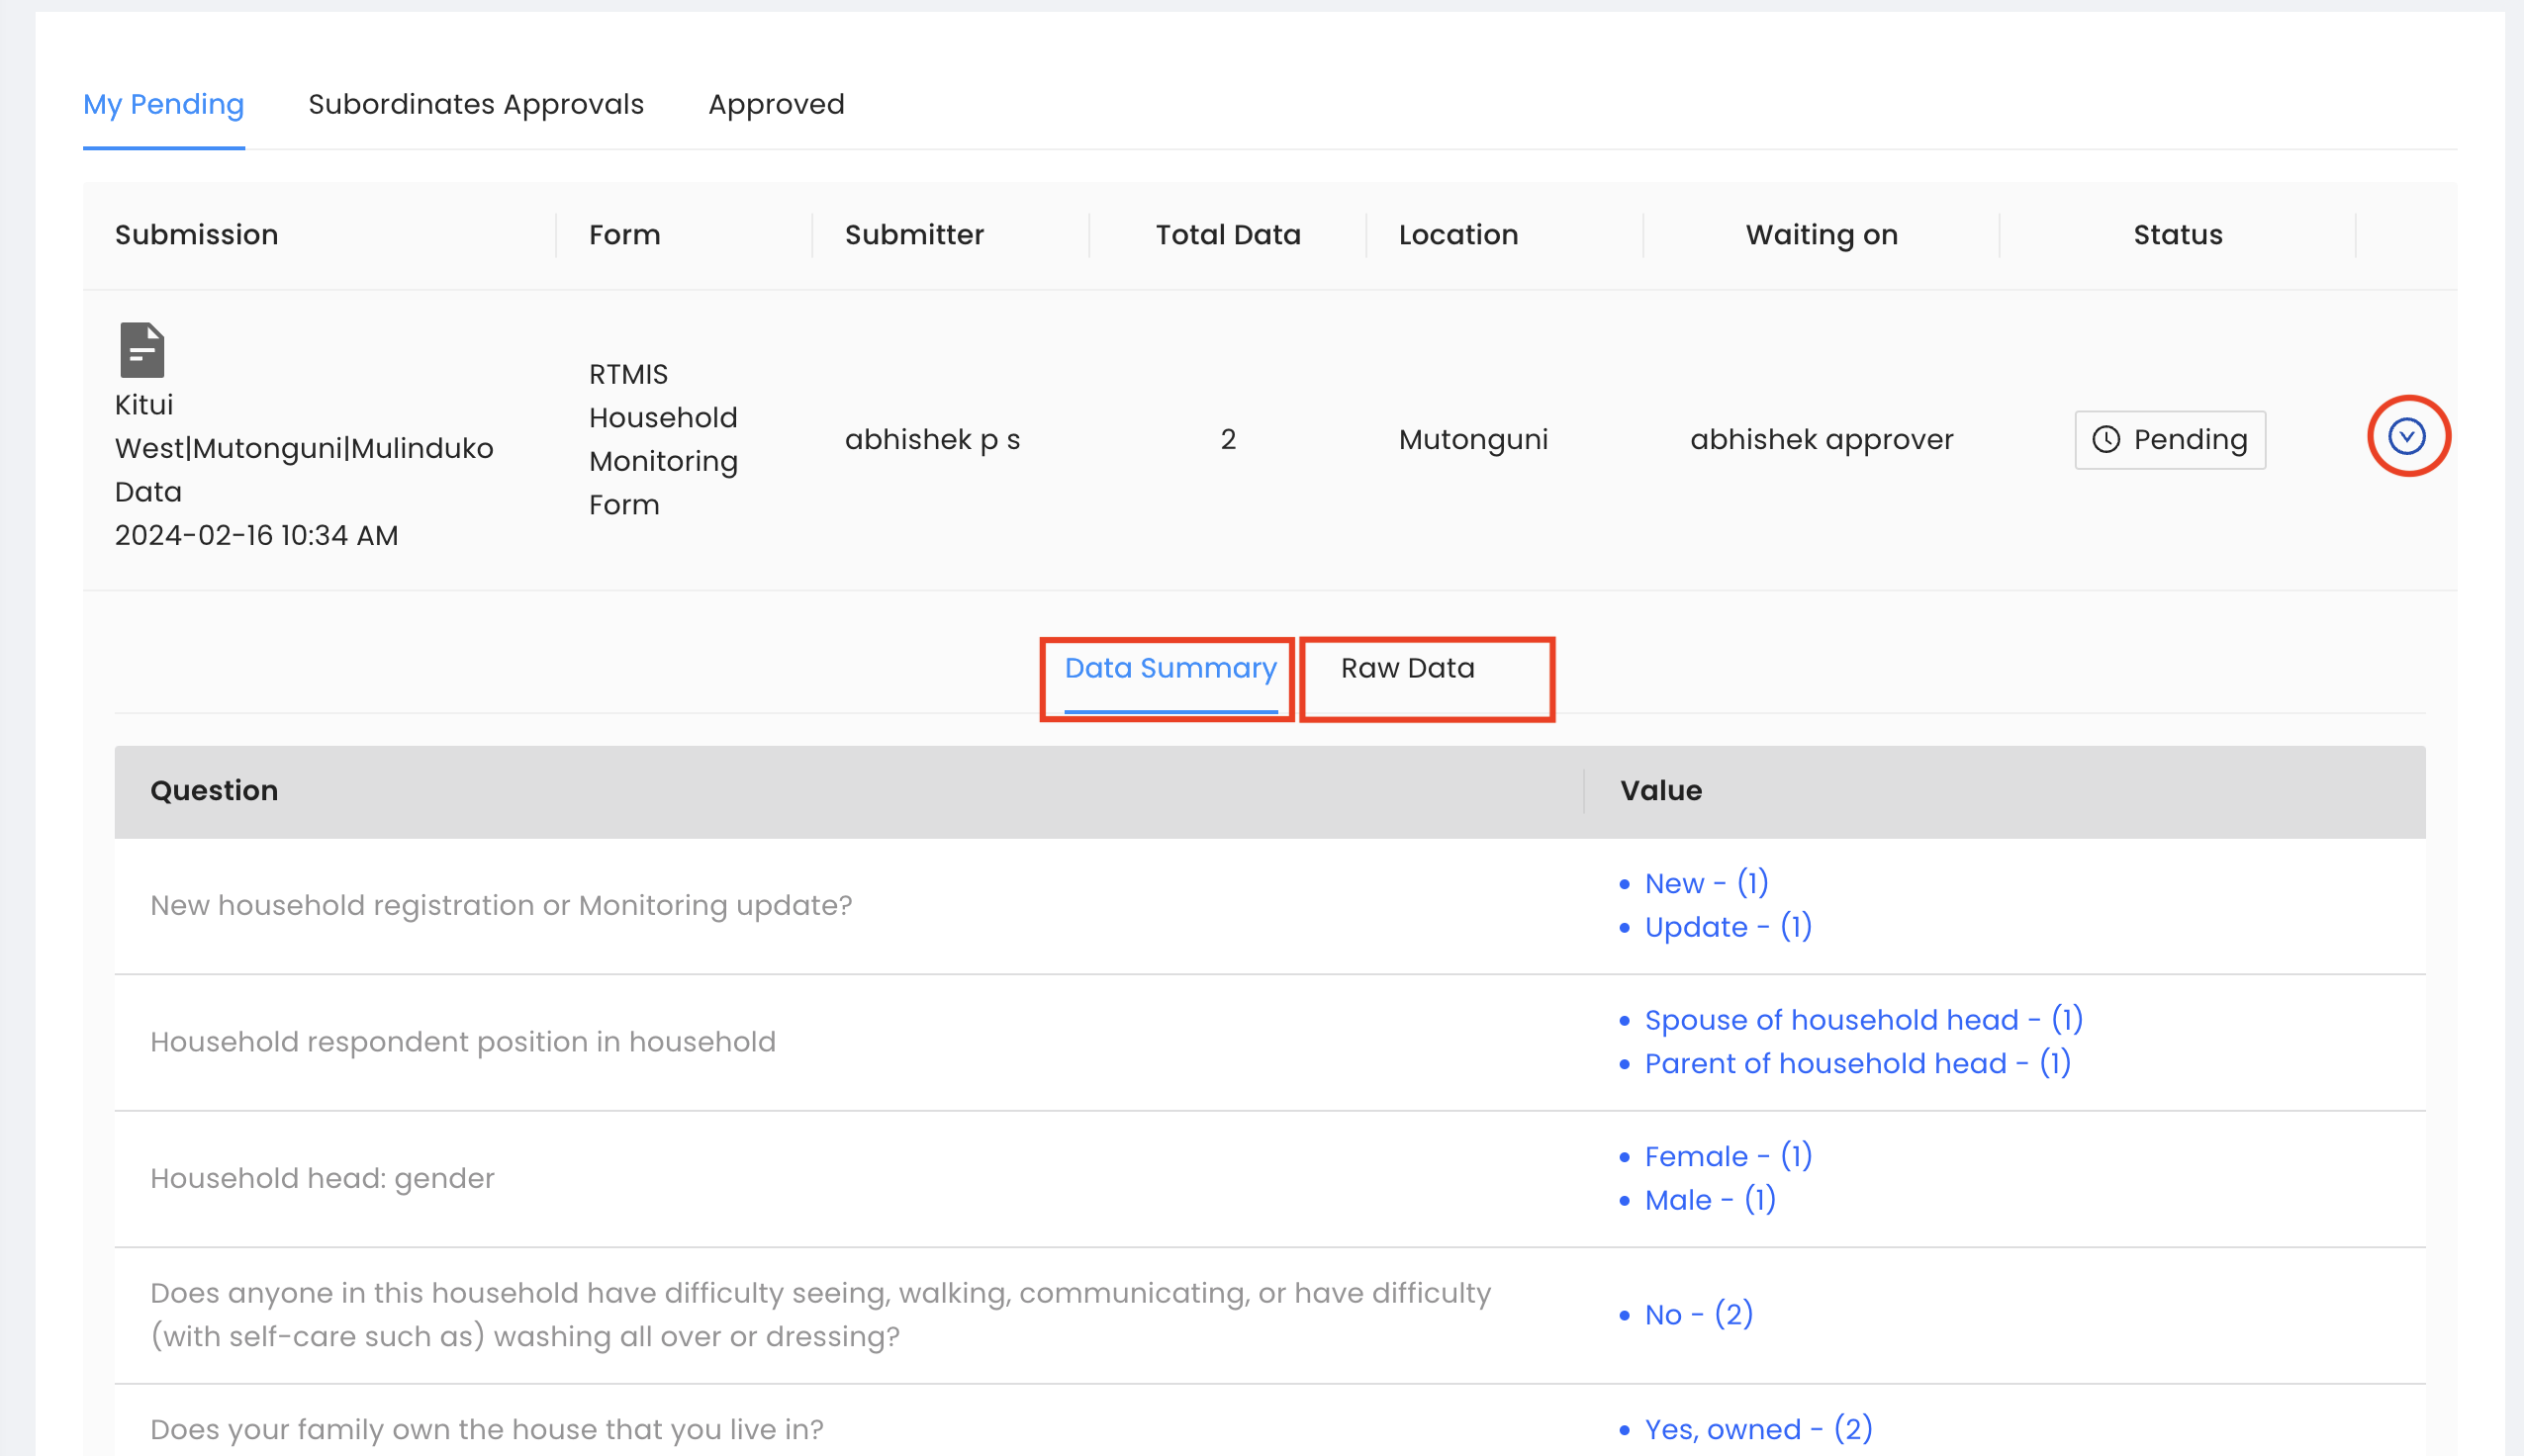Image resolution: width=2524 pixels, height=1456 pixels.
Task: Click the document icon in the submission row
Action: (142, 350)
